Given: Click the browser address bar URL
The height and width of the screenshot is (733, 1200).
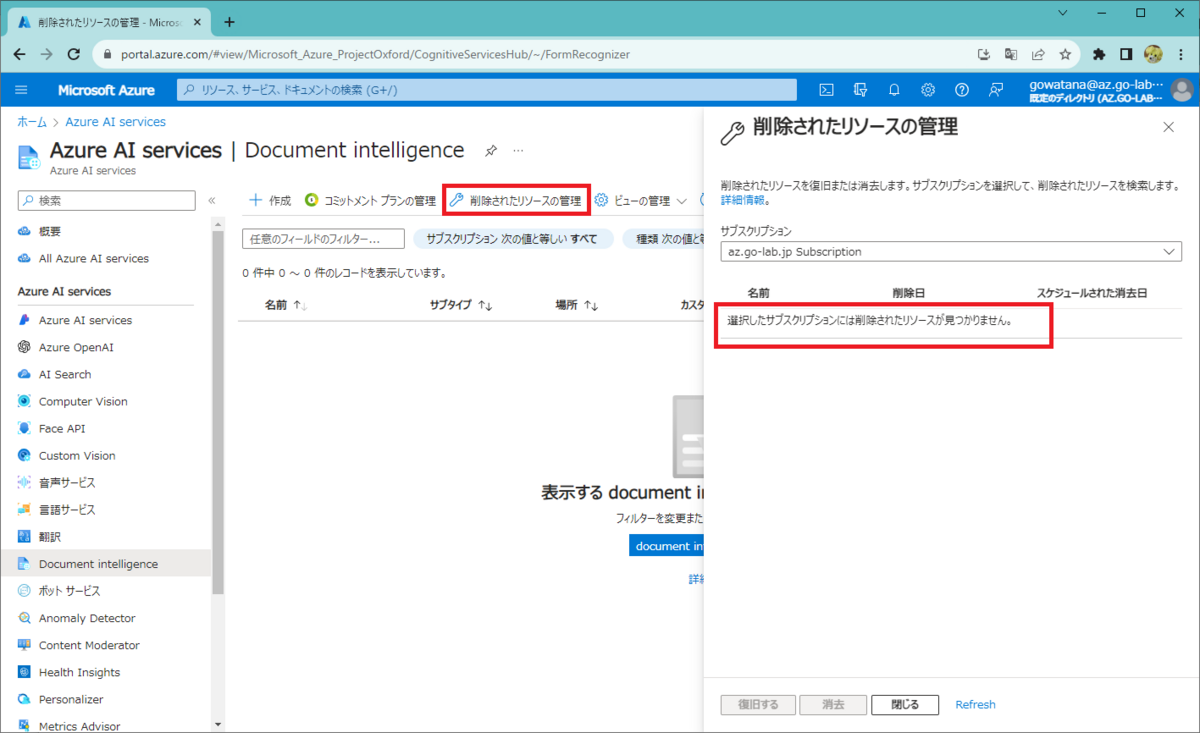Looking at the screenshot, I should 375,54.
